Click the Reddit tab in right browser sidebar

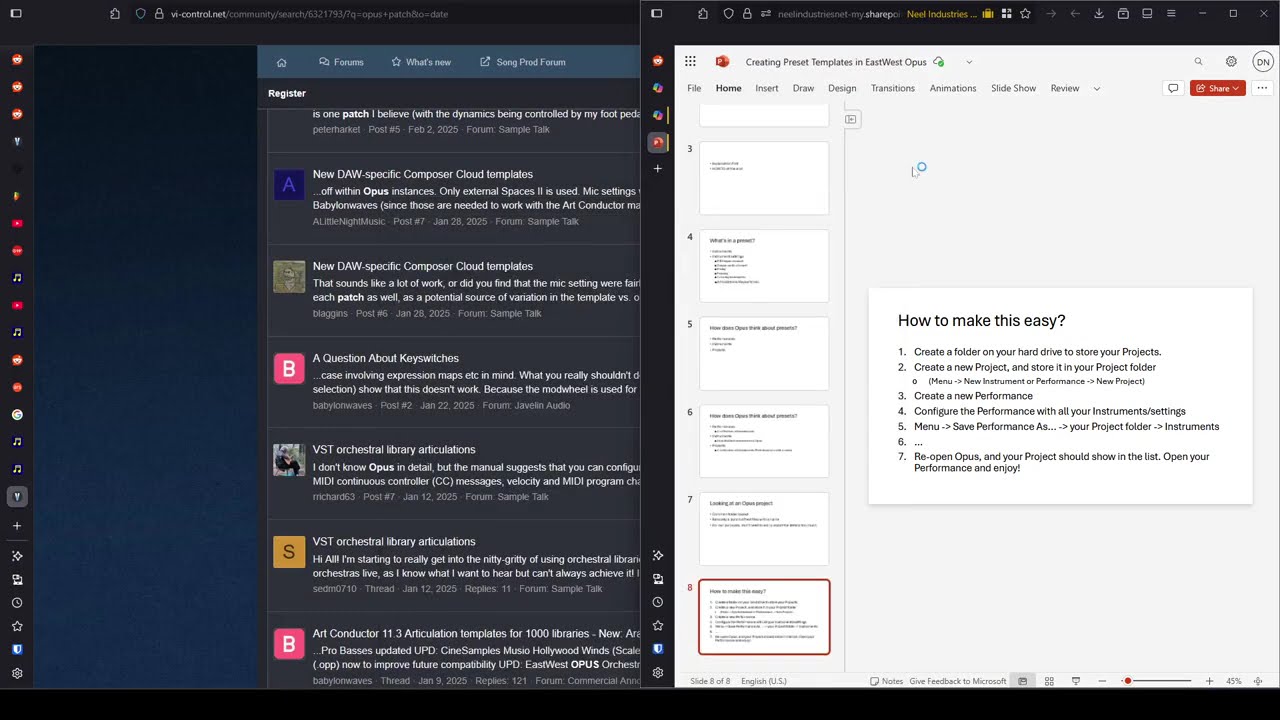point(657,61)
